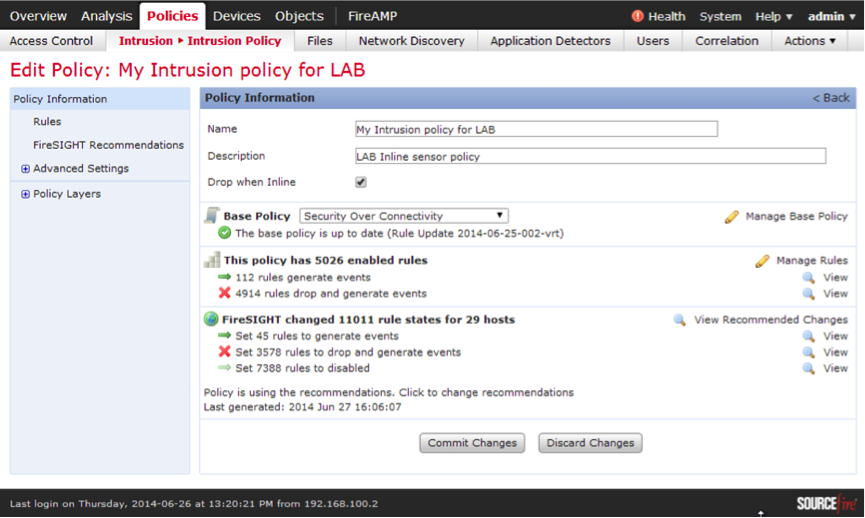Switch to the Network Discovery tab
The image size is (865, 518).
coord(412,41)
